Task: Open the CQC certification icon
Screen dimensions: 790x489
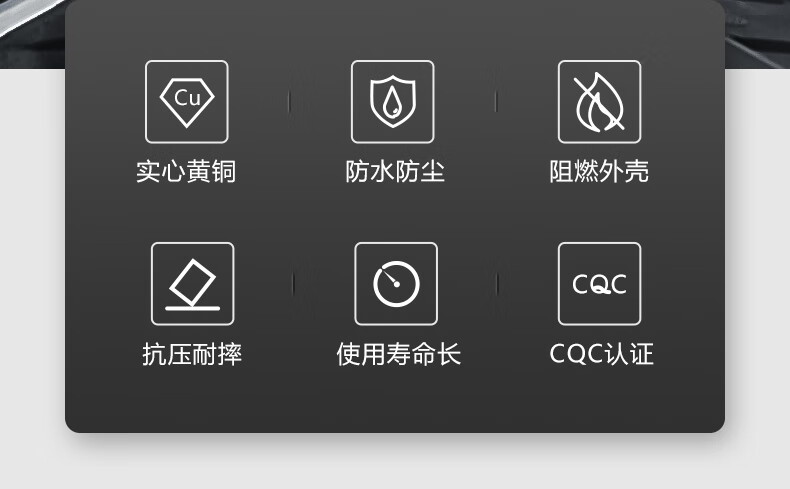Action: (600, 284)
